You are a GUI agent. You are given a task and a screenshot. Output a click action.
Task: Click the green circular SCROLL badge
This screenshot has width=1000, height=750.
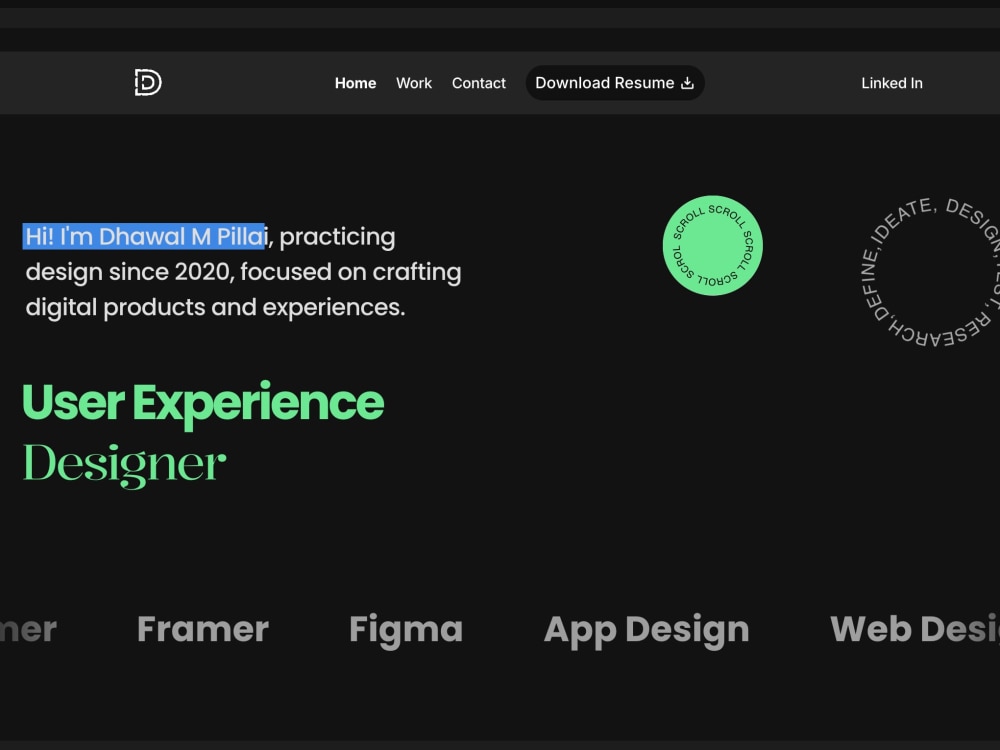point(712,246)
